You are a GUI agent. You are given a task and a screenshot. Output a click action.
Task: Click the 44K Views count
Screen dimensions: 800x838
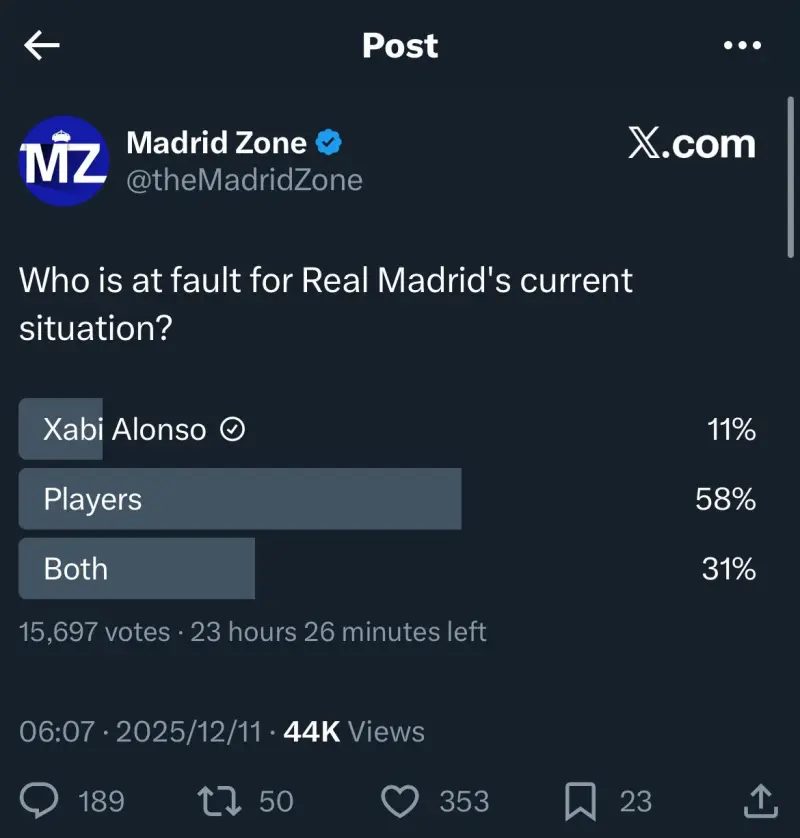[354, 732]
